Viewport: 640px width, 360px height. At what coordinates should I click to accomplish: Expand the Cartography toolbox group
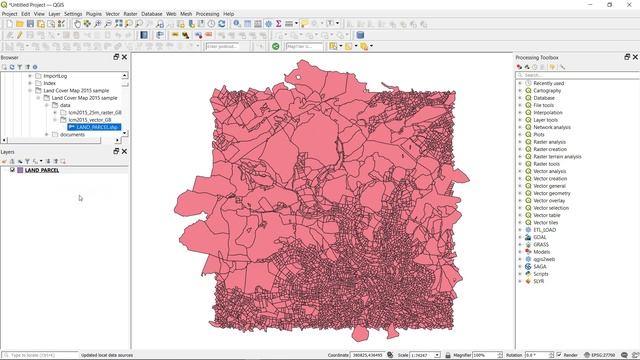[x=520, y=91]
